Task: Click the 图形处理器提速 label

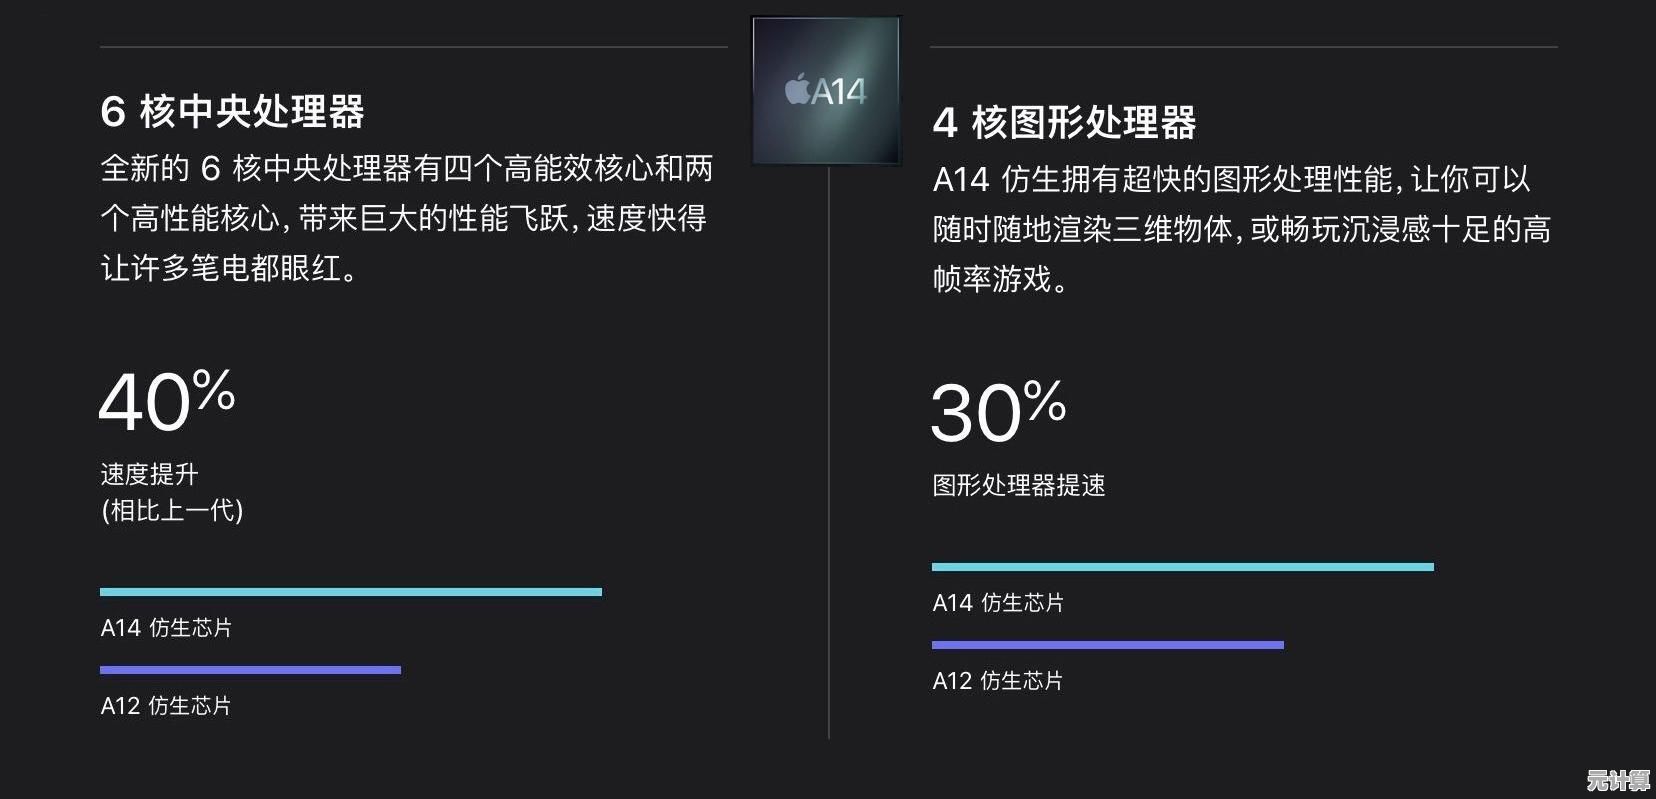Action: pyautogui.click(x=1018, y=486)
